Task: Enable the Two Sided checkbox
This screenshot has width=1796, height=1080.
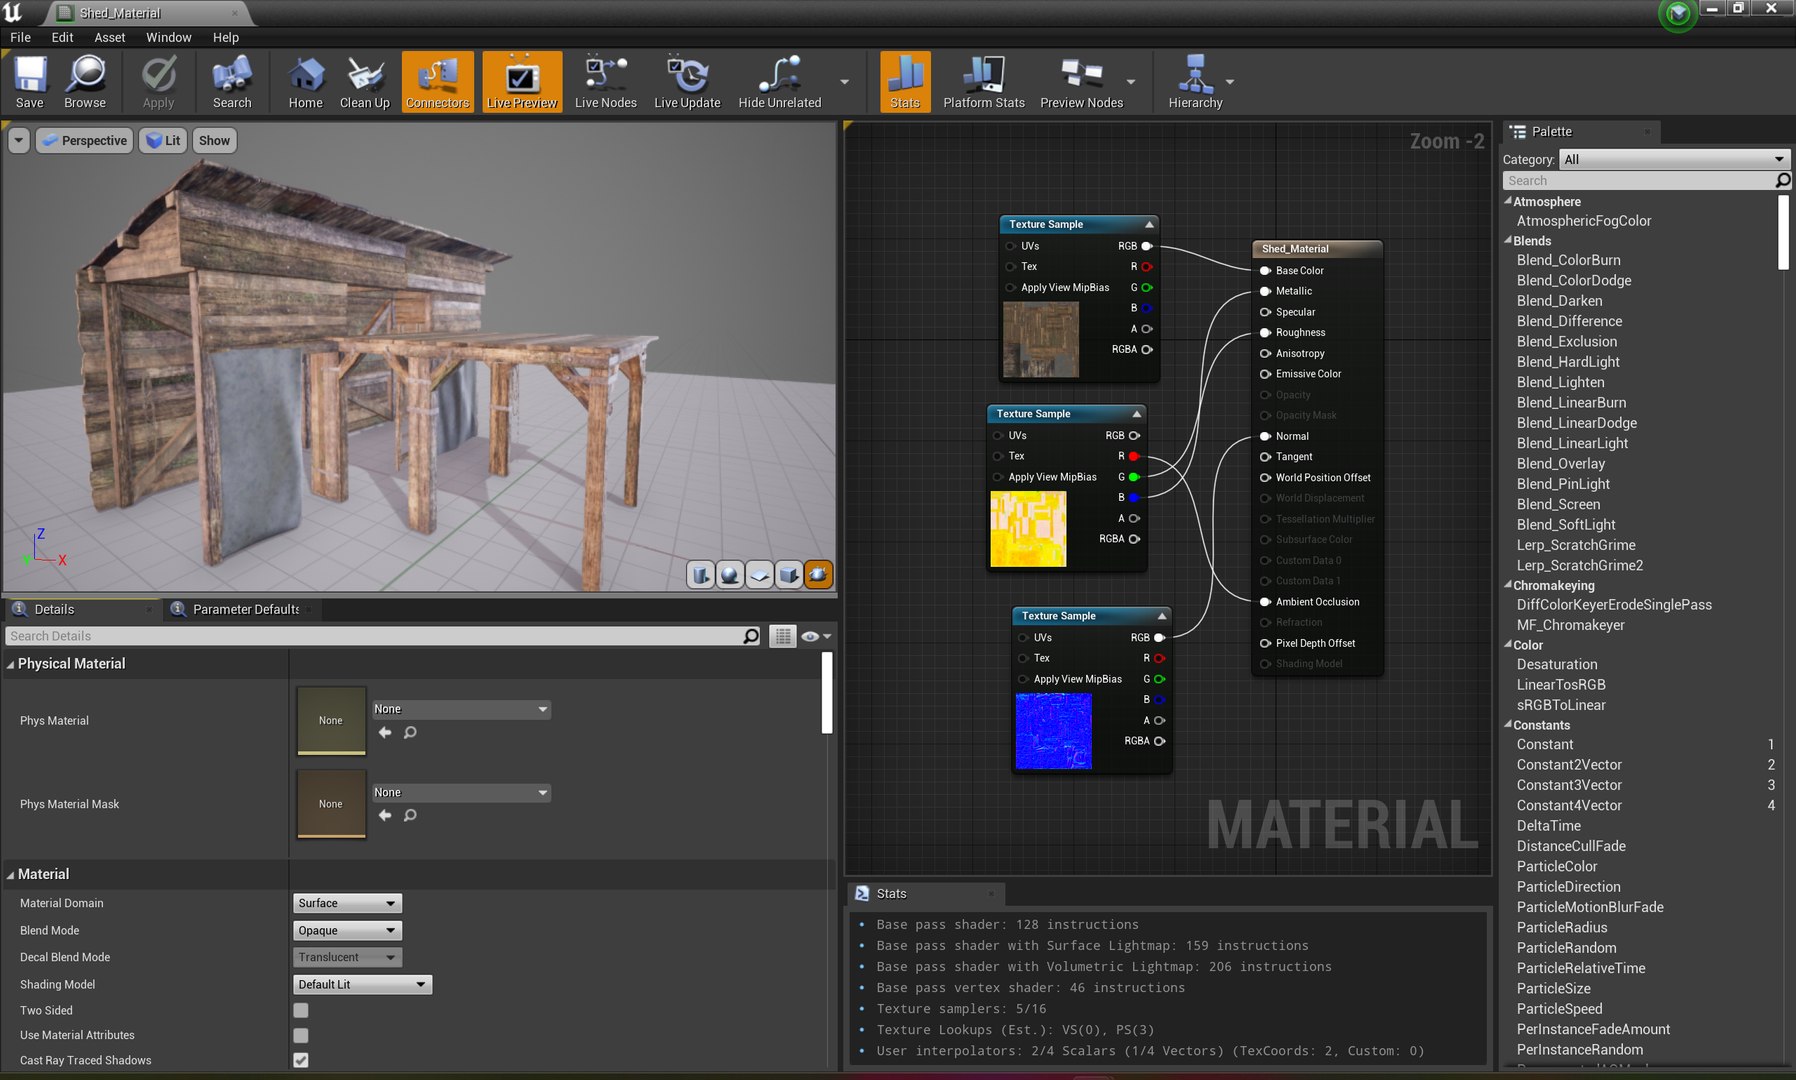Action: pyautogui.click(x=301, y=1010)
